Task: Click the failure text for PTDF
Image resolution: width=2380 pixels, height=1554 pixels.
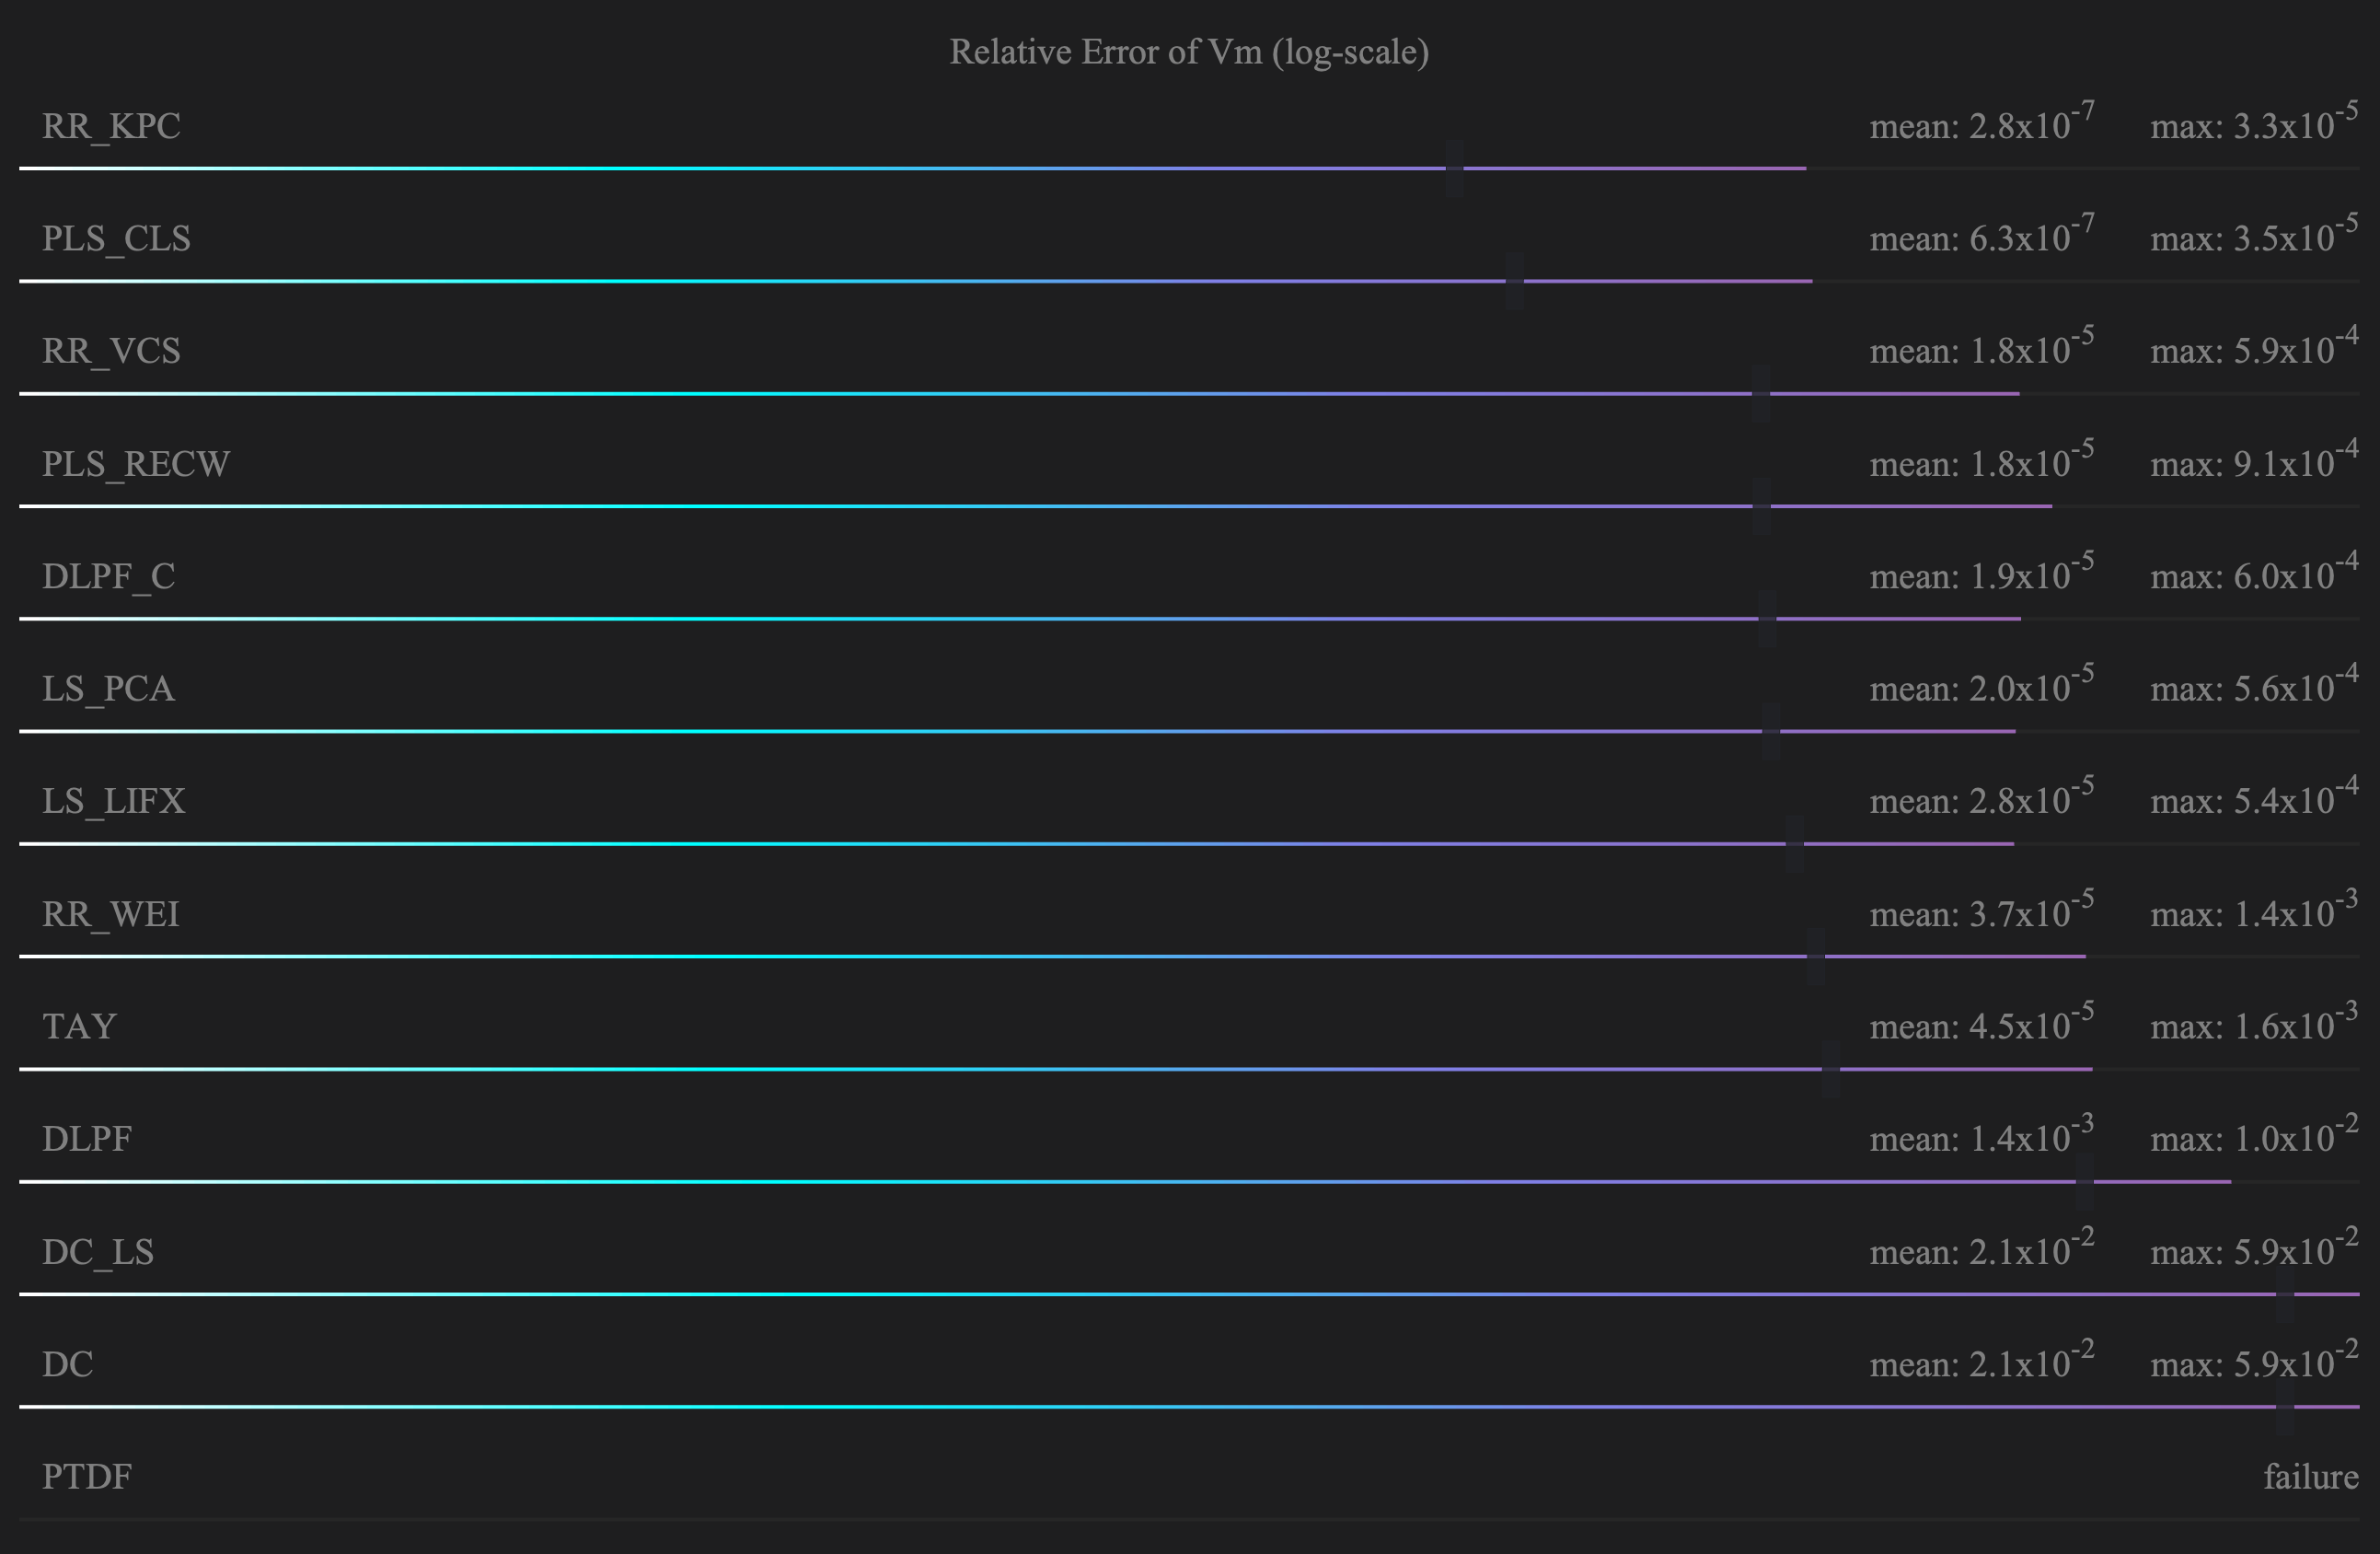Action: [2310, 1477]
